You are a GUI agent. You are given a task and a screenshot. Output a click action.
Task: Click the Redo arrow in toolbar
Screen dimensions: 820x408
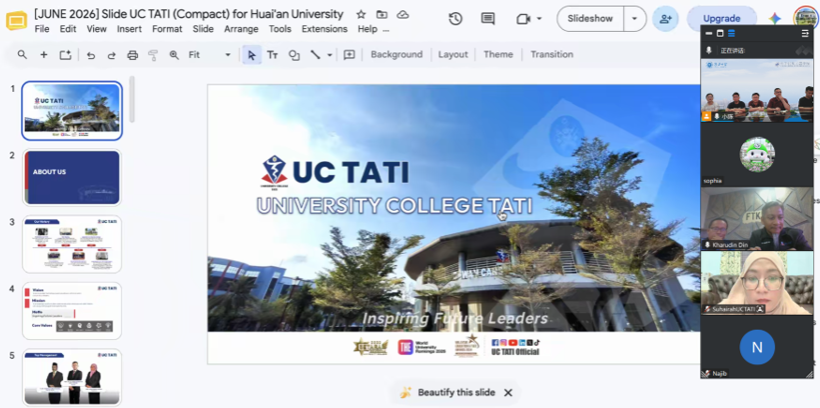pyautogui.click(x=111, y=55)
